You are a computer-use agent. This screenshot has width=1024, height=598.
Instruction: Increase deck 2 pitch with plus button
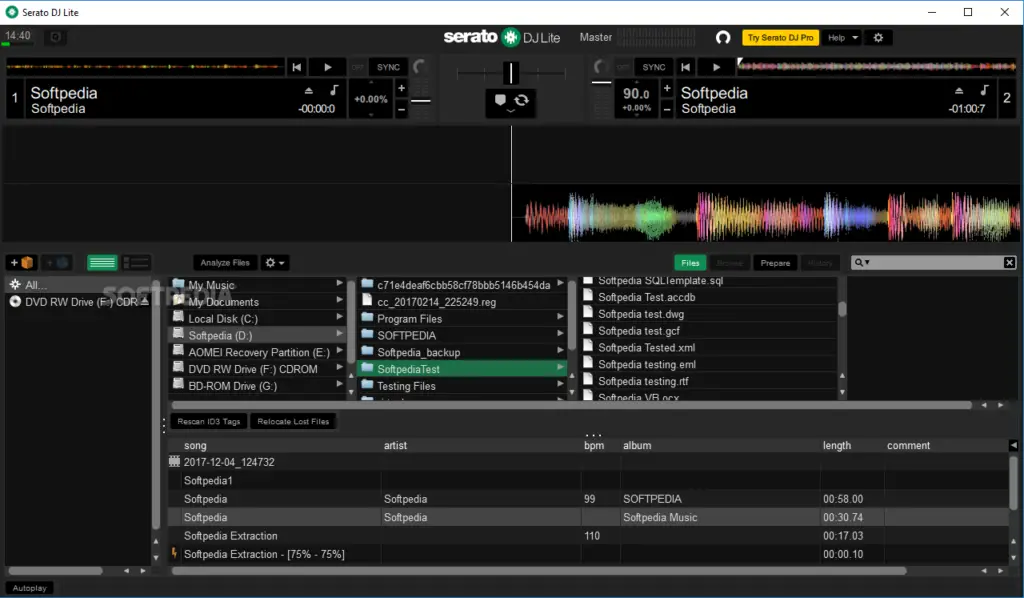667,88
